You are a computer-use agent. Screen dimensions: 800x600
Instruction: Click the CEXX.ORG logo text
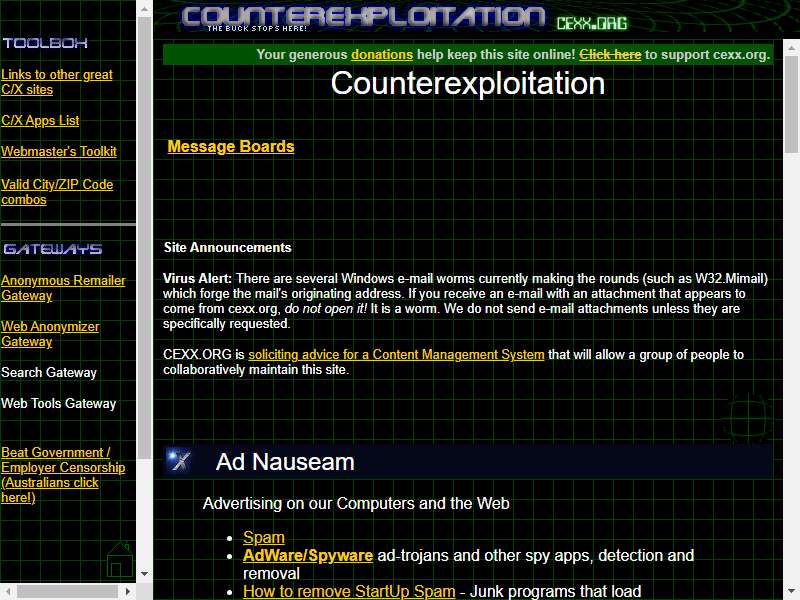point(592,23)
